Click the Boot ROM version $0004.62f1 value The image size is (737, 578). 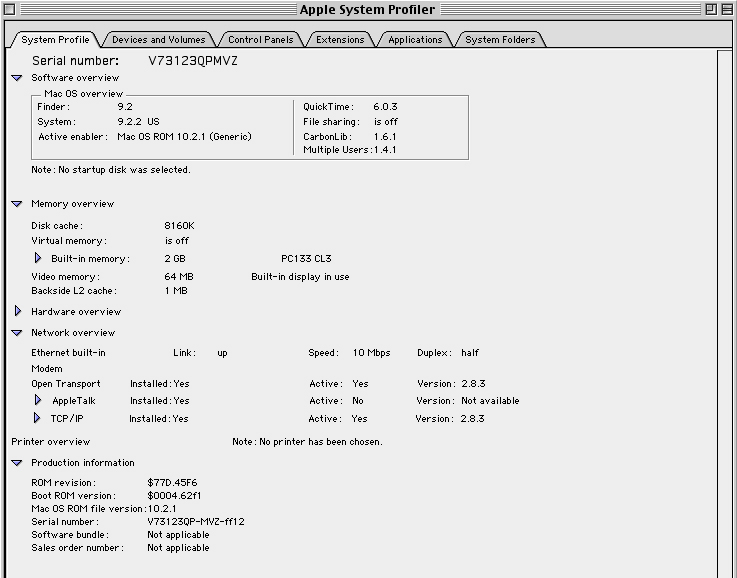(174, 496)
